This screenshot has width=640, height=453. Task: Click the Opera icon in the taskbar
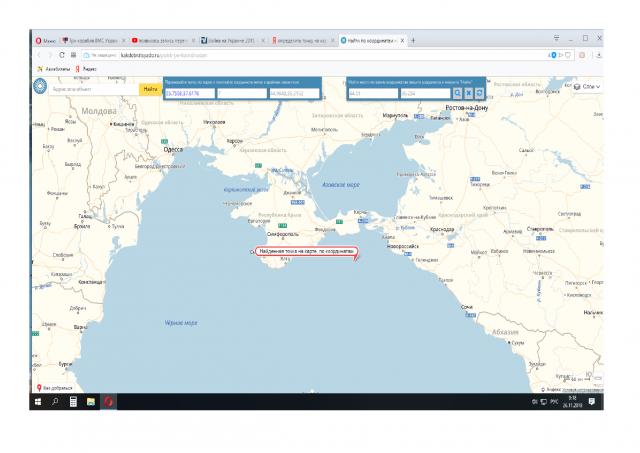coord(105,401)
